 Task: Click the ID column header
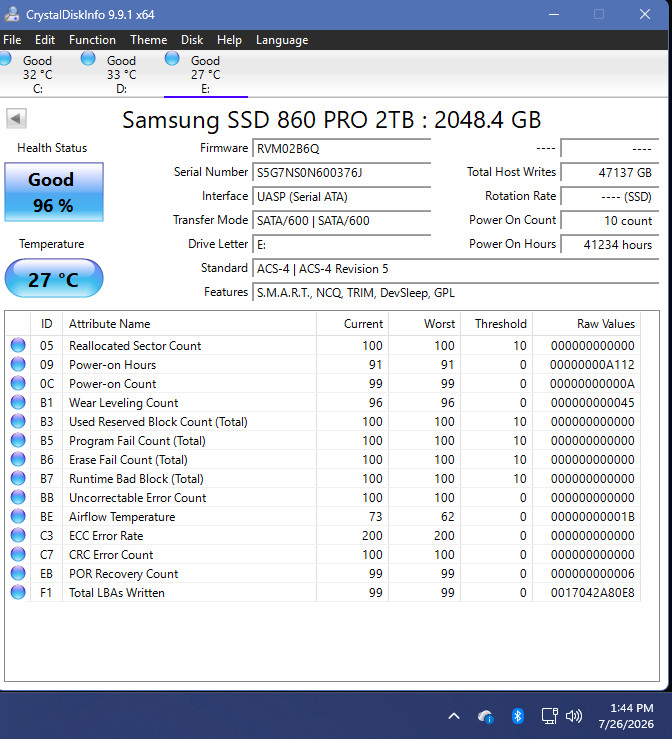(x=46, y=324)
